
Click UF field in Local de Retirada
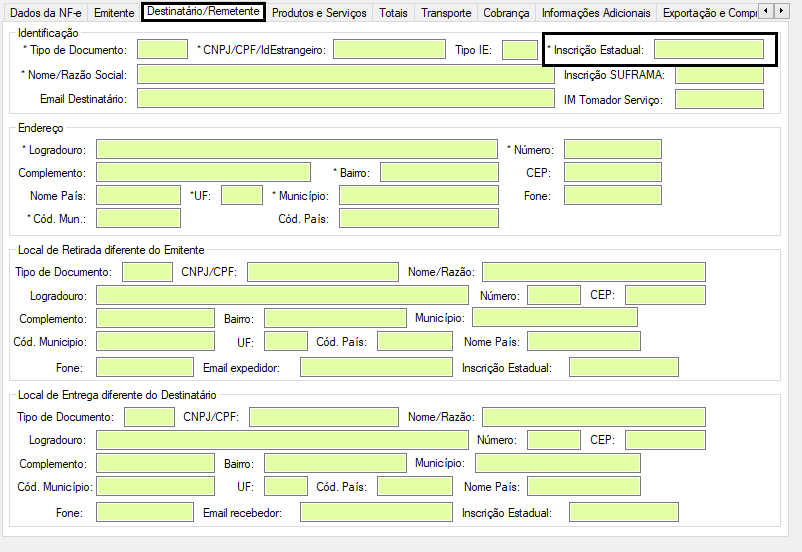(x=286, y=341)
